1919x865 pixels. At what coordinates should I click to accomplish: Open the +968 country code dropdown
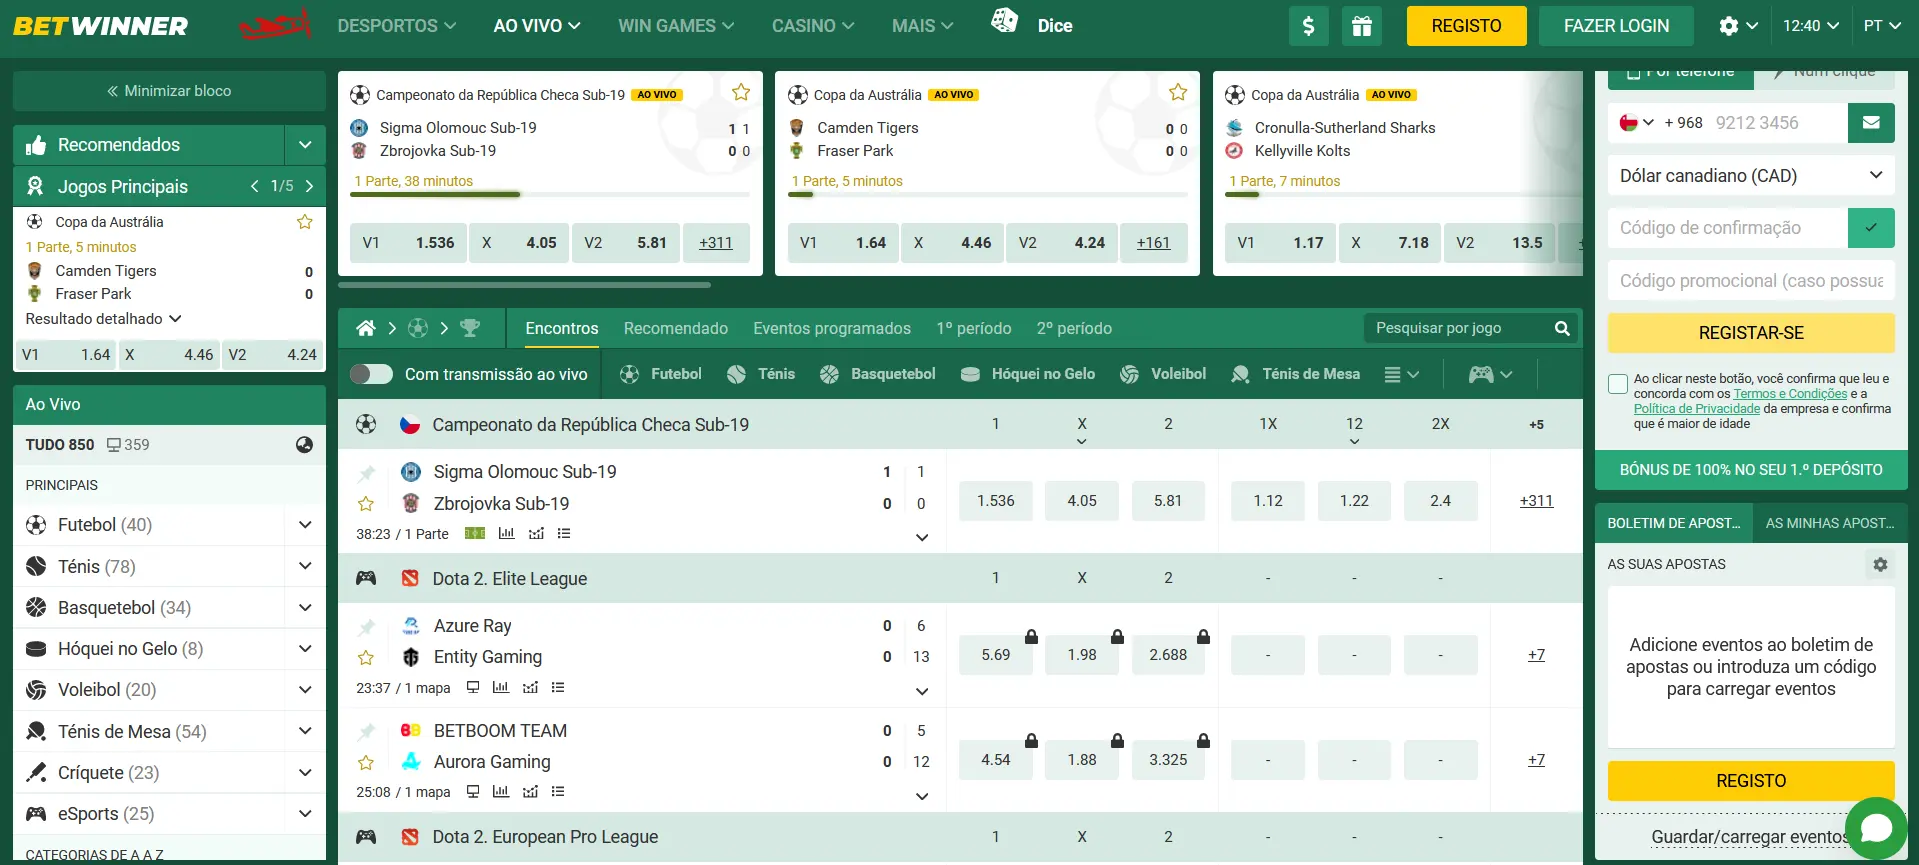[1636, 123]
